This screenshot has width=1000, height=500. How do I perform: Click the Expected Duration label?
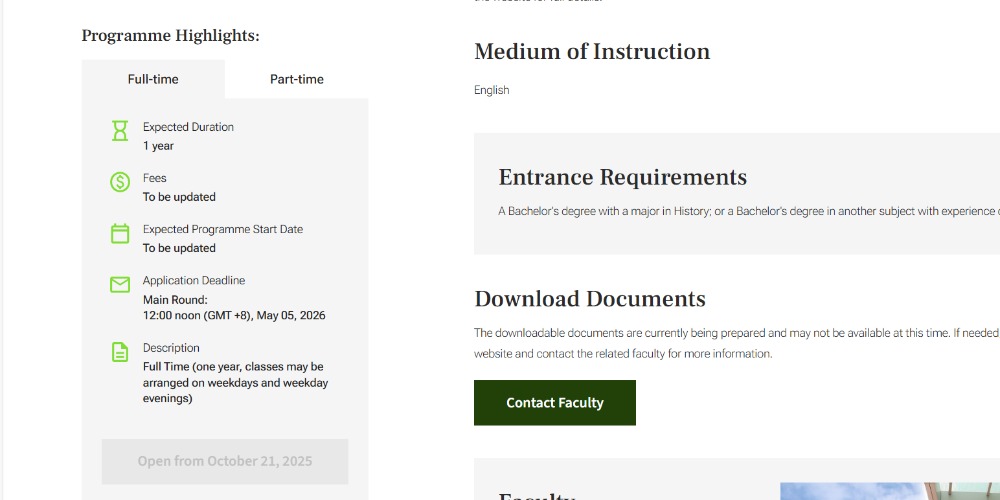pyautogui.click(x=188, y=127)
